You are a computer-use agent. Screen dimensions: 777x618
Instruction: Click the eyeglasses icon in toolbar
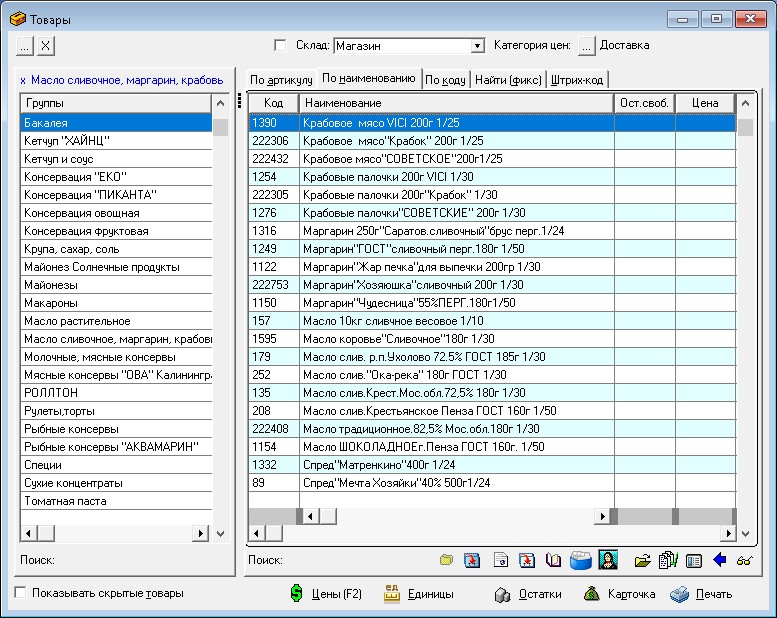tap(745, 560)
